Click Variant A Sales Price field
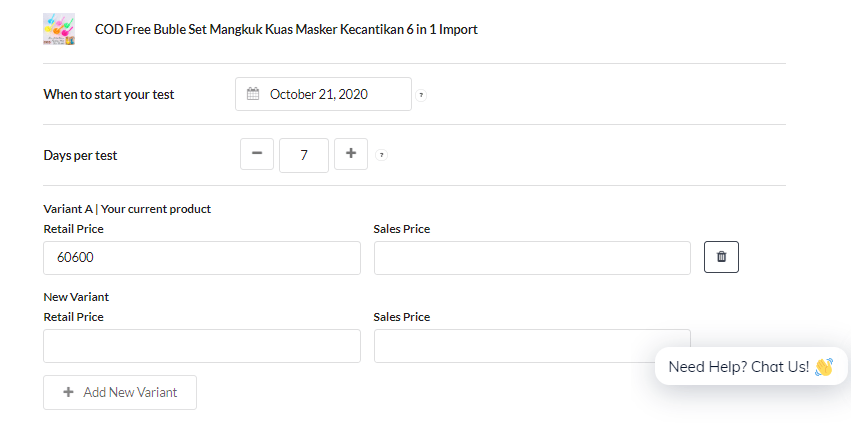Viewport: 851px width, 423px height. pos(532,258)
